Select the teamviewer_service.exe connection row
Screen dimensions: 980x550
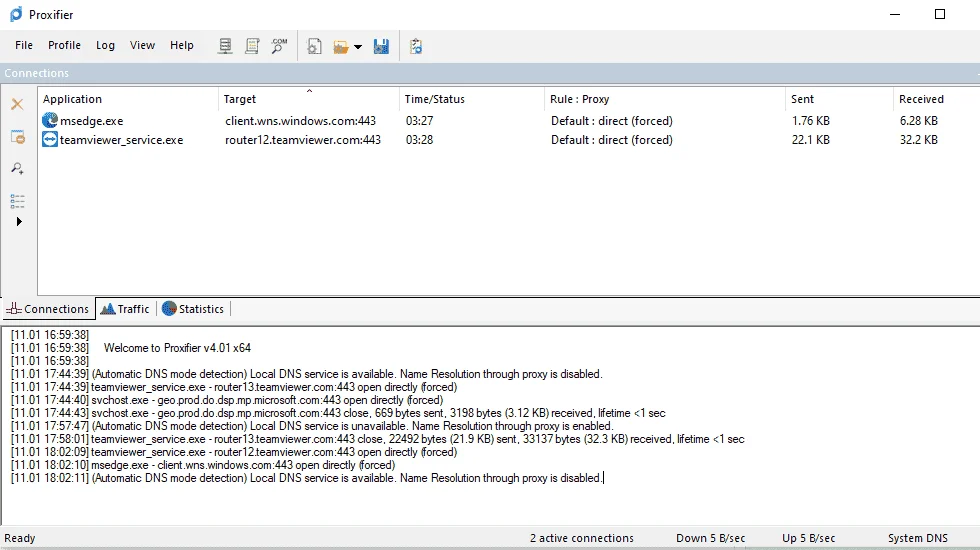[509, 139]
